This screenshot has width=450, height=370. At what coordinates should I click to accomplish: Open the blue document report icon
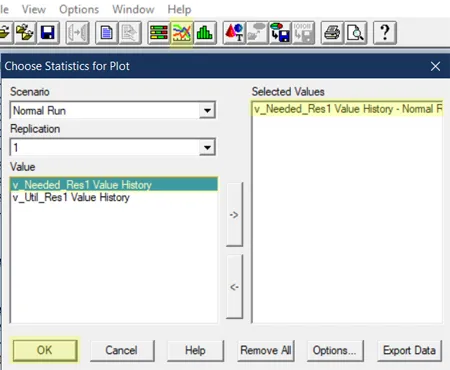pos(106,33)
